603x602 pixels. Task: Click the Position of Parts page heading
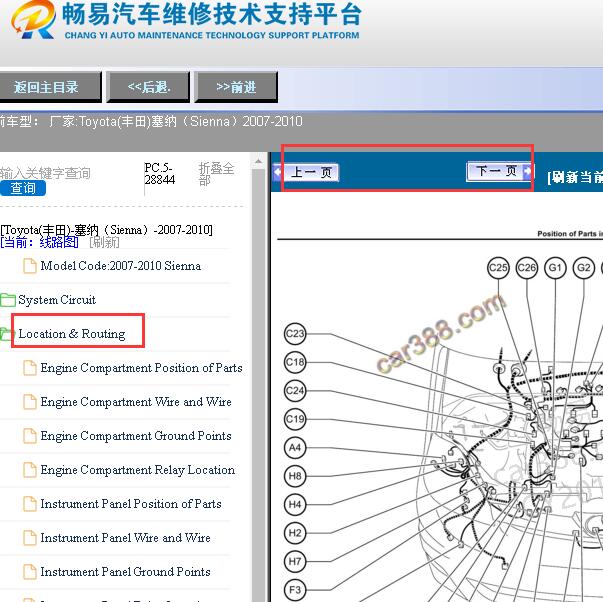(x=570, y=233)
